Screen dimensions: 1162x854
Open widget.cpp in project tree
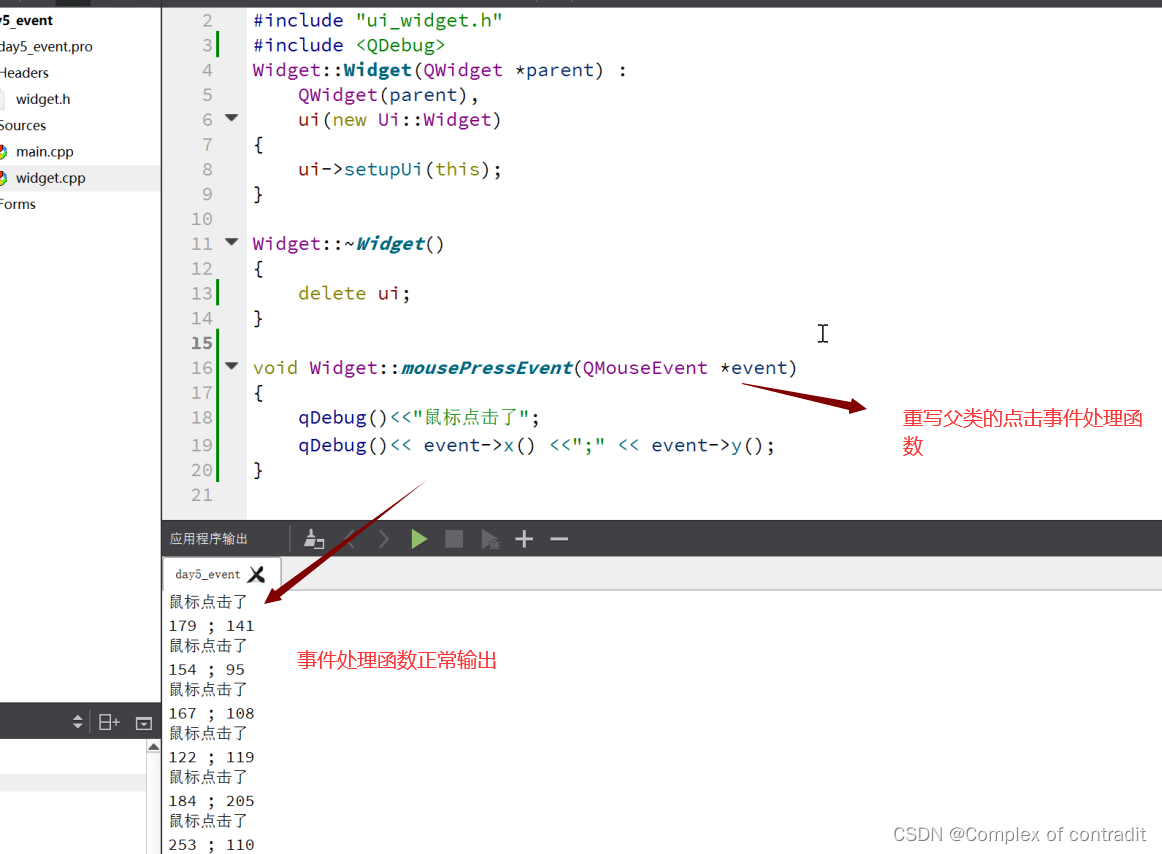(50, 178)
